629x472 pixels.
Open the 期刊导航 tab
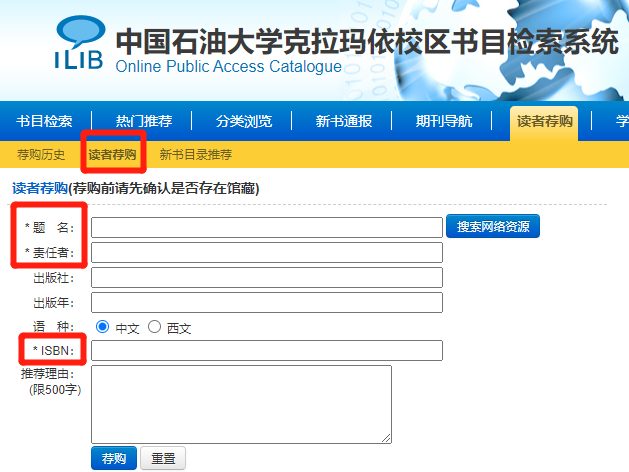(444, 121)
